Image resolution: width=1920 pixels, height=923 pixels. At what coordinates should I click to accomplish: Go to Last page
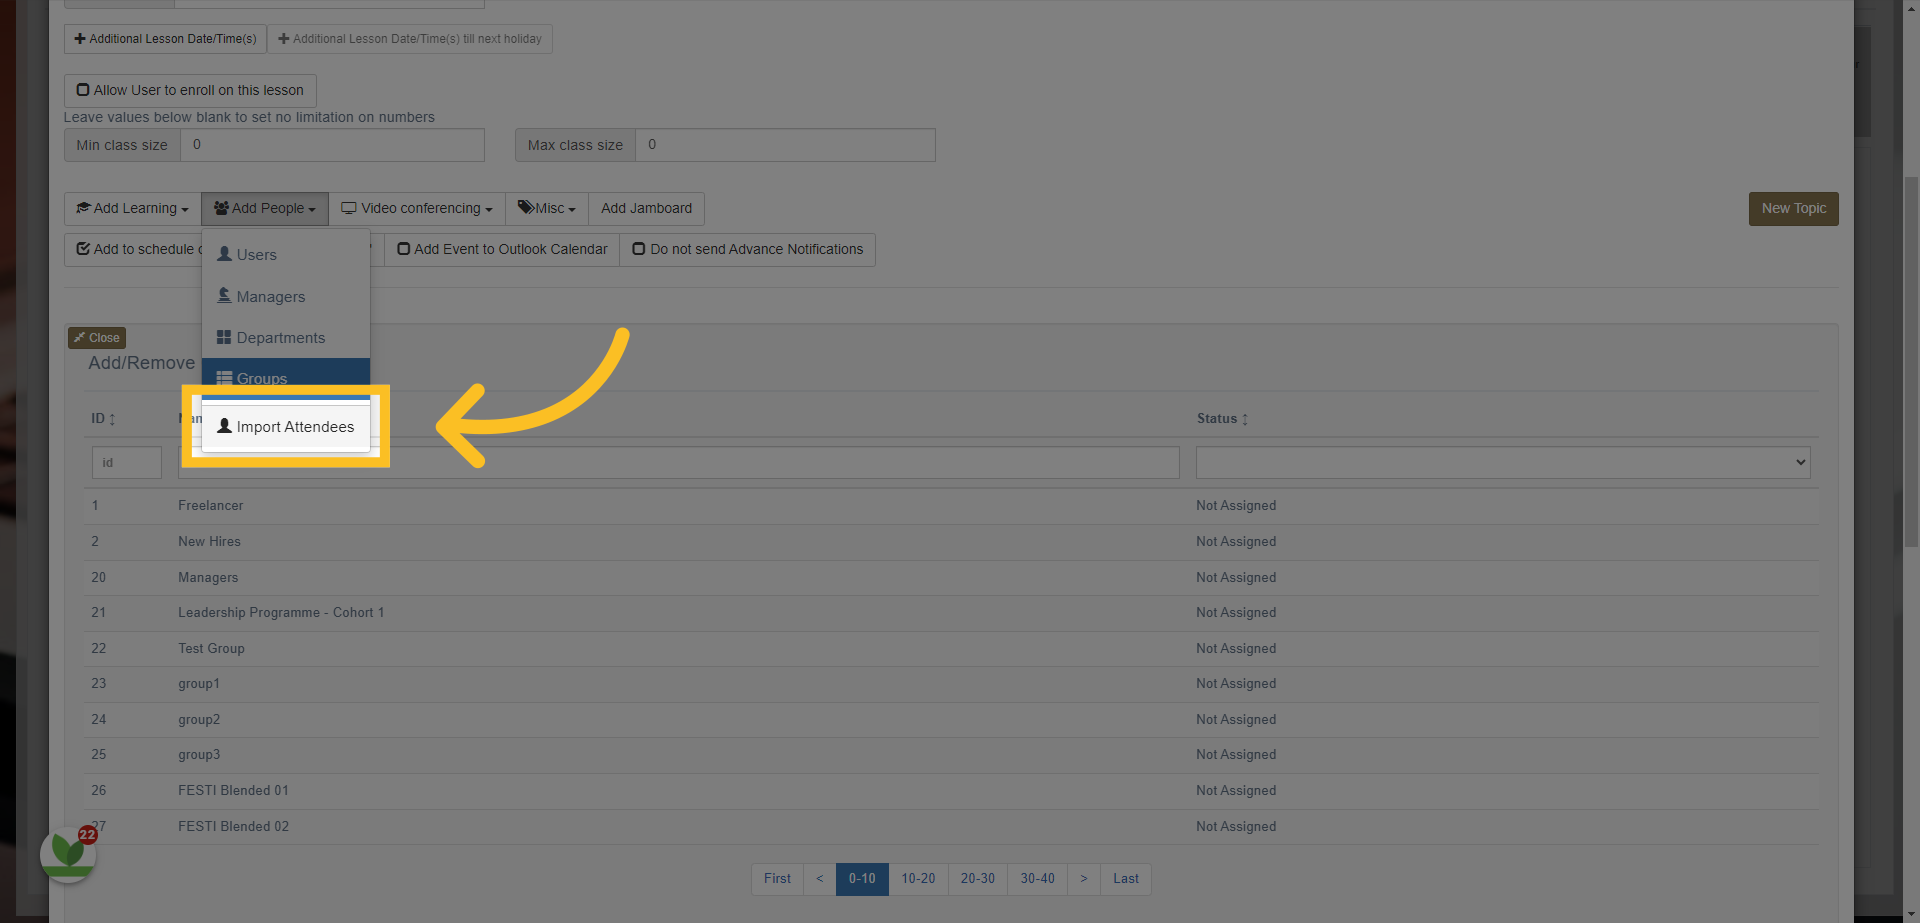coord(1126,879)
